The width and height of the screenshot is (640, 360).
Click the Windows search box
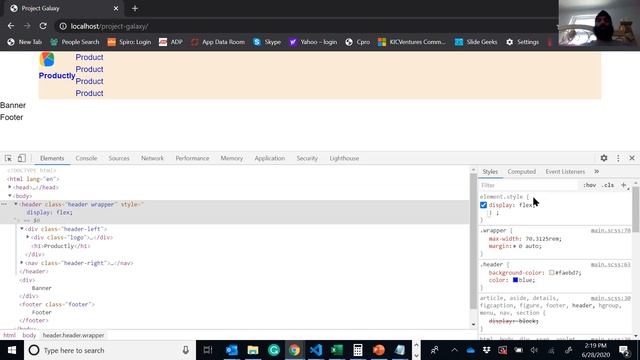[109, 350]
